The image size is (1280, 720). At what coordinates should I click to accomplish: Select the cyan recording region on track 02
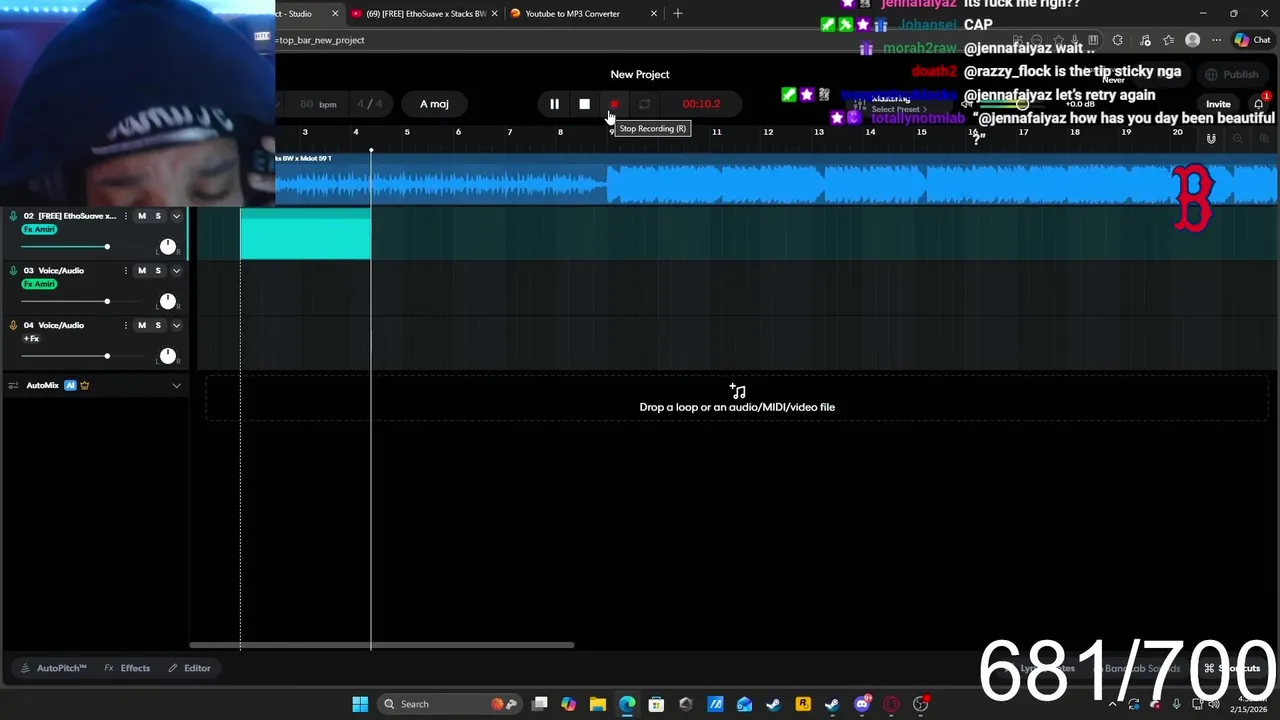tap(305, 234)
